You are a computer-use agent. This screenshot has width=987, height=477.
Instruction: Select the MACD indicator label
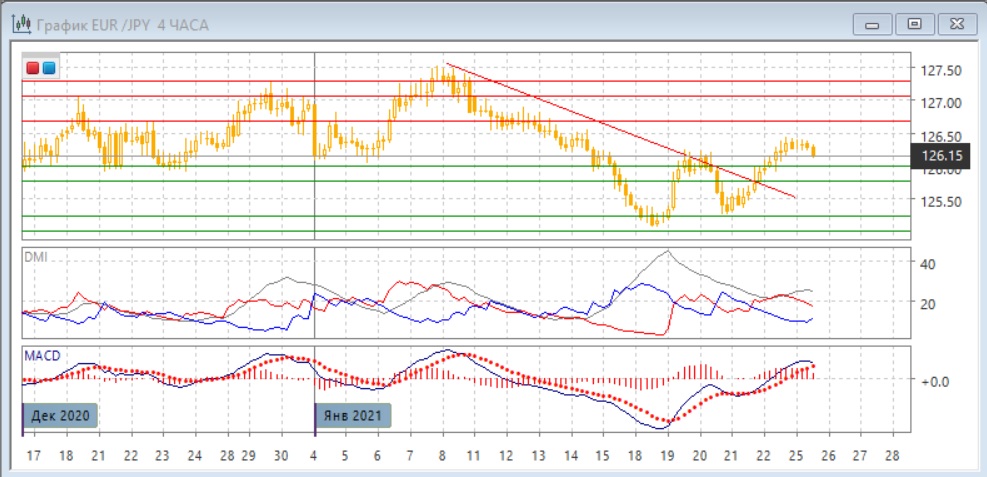click(x=41, y=355)
